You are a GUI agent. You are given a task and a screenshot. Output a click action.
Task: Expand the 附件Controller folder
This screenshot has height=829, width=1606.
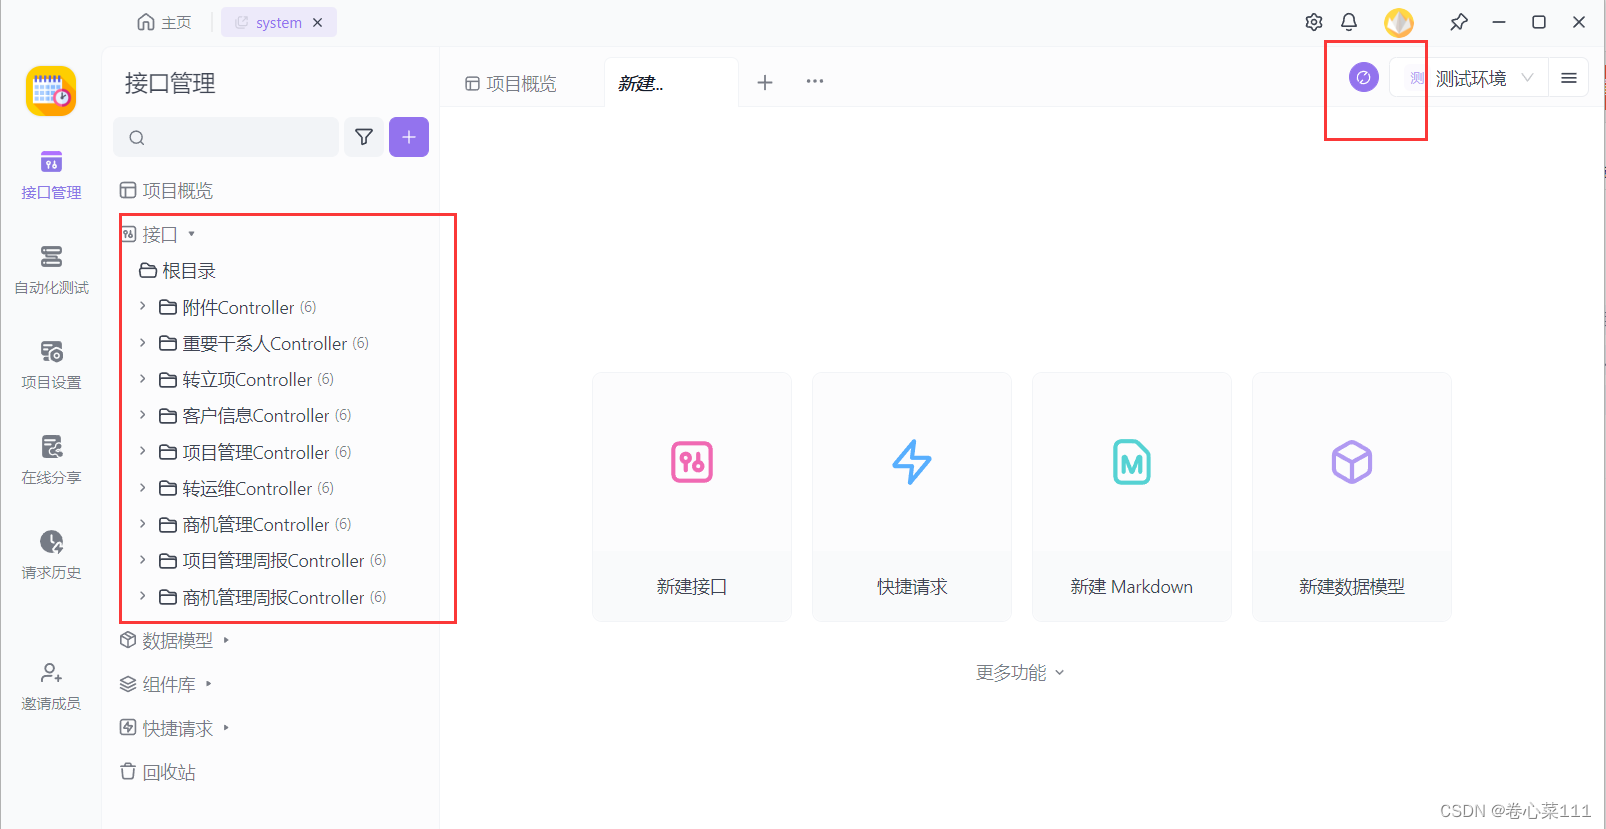pos(143,306)
